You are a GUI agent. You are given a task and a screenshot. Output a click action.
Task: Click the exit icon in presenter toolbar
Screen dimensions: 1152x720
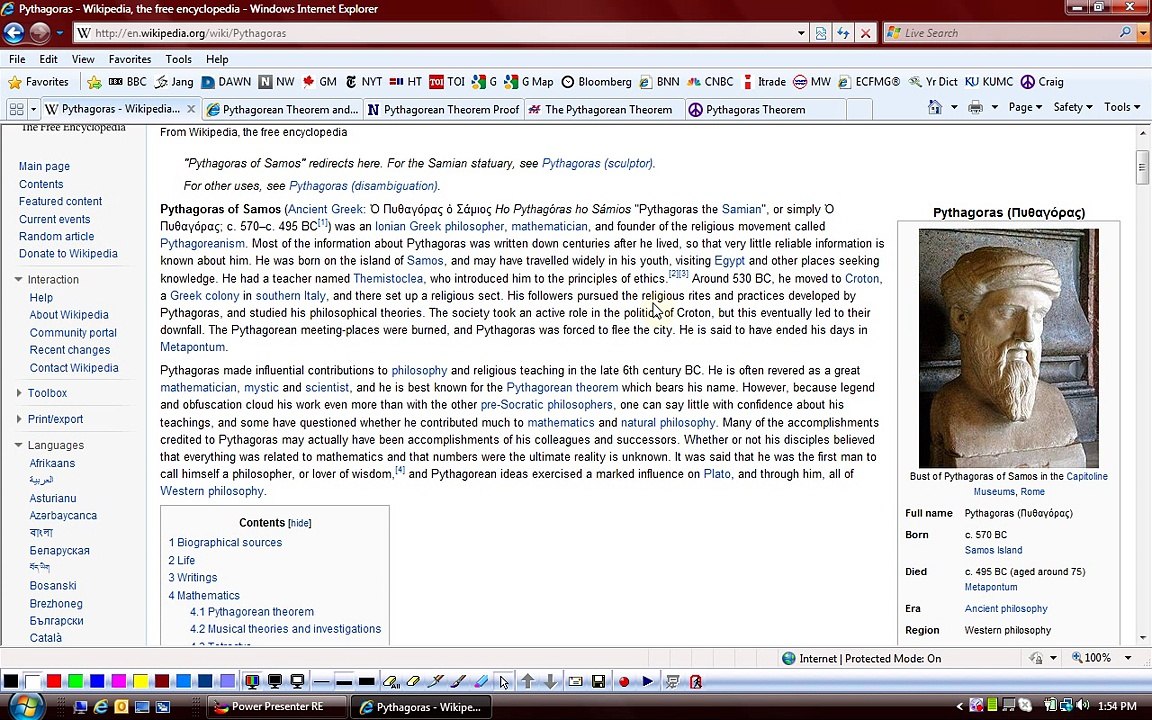(696, 682)
